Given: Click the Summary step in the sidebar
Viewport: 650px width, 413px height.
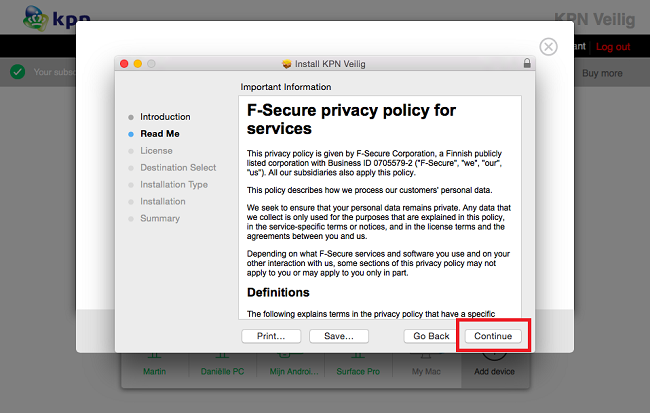Looking at the screenshot, I should 160,219.
